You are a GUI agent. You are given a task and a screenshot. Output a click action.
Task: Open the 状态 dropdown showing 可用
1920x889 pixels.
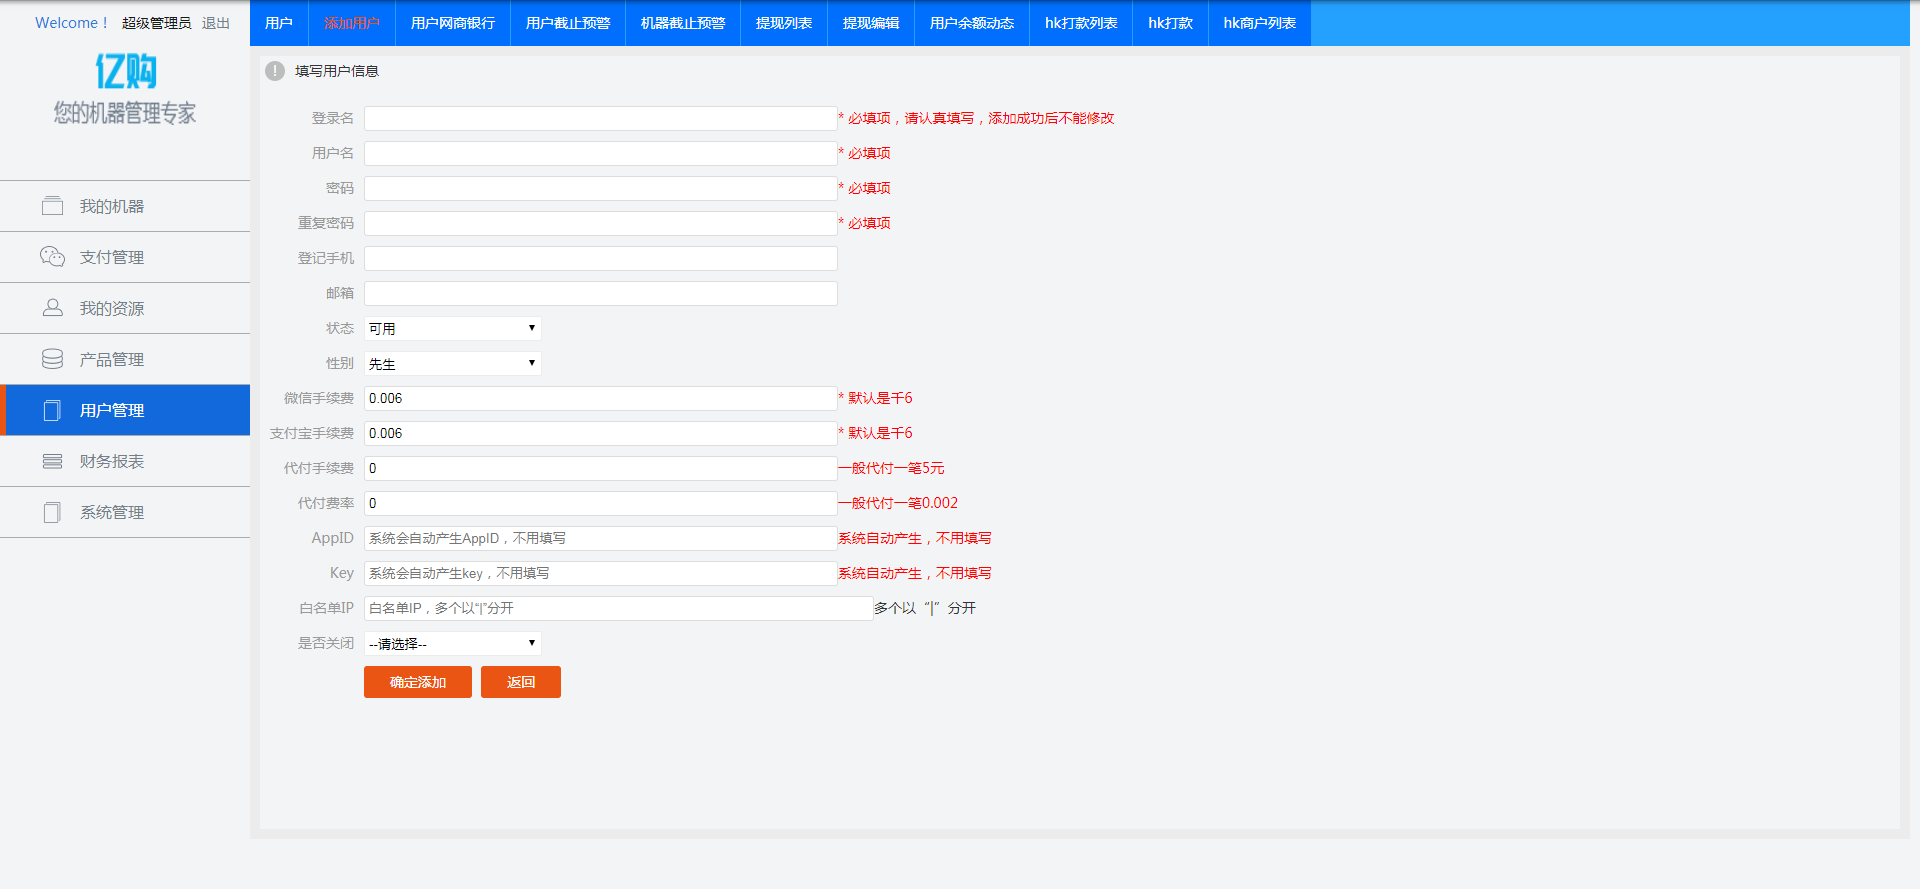[x=452, y=328]
